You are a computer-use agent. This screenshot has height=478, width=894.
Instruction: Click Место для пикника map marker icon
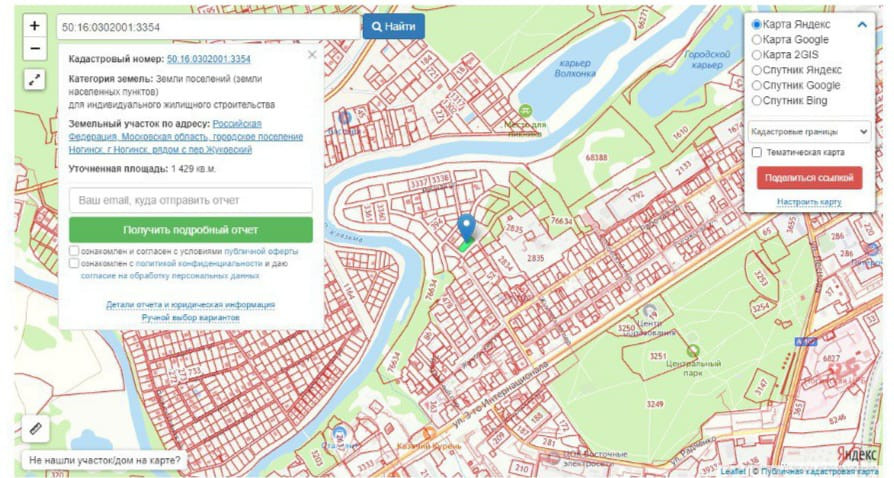click(525, 111)
